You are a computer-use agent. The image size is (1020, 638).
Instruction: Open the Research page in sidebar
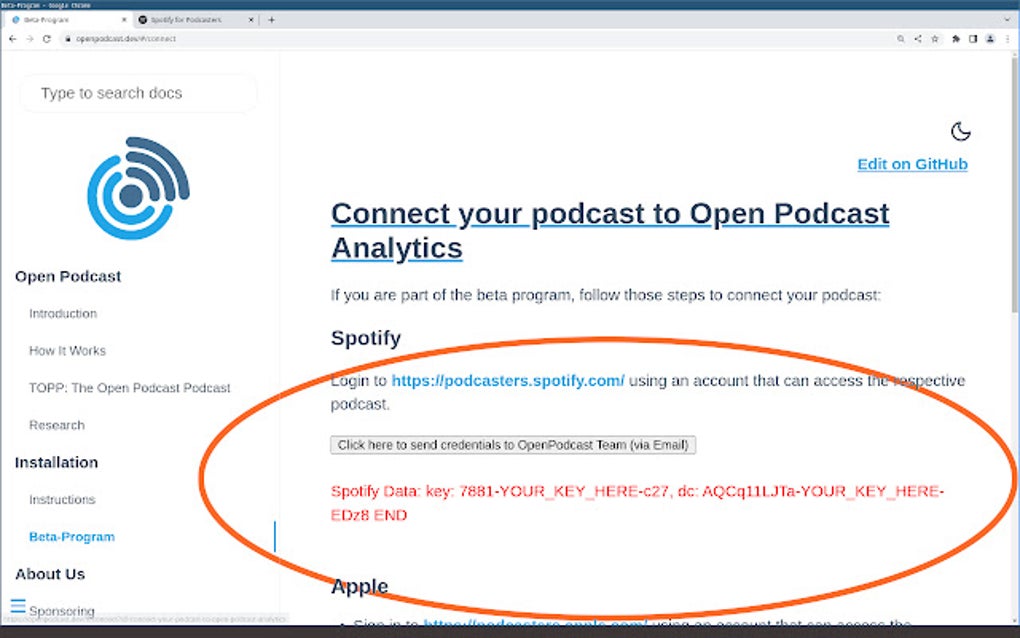click(57, 425)
